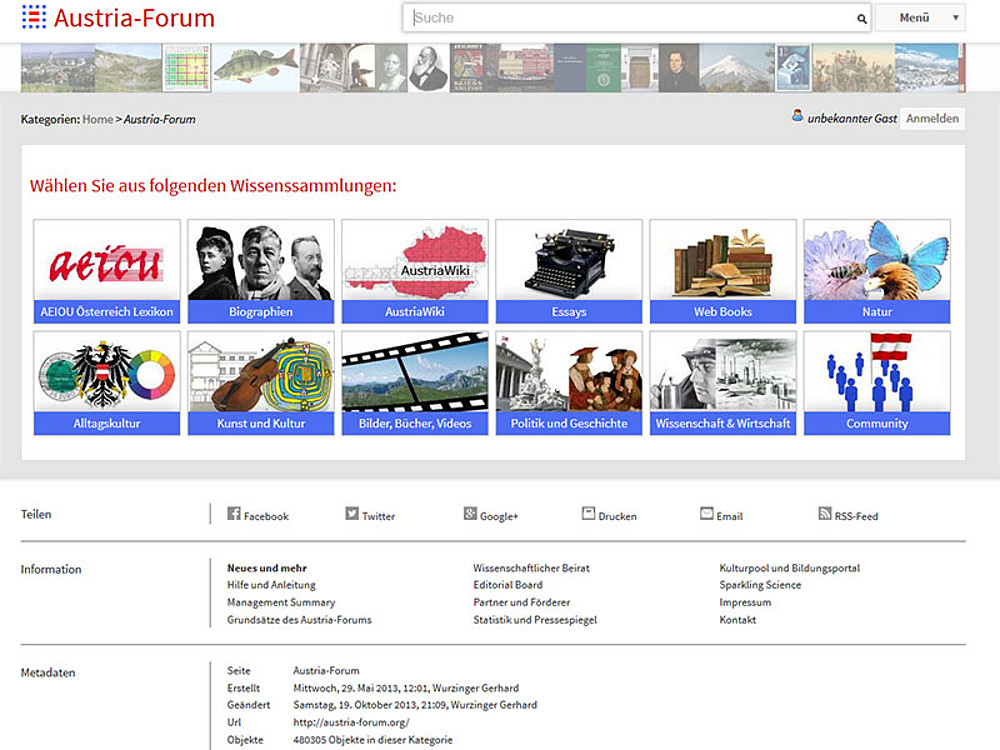1000x750 pixels.
Task: Go to Home breadcrumb link
Action: (98, 119)
